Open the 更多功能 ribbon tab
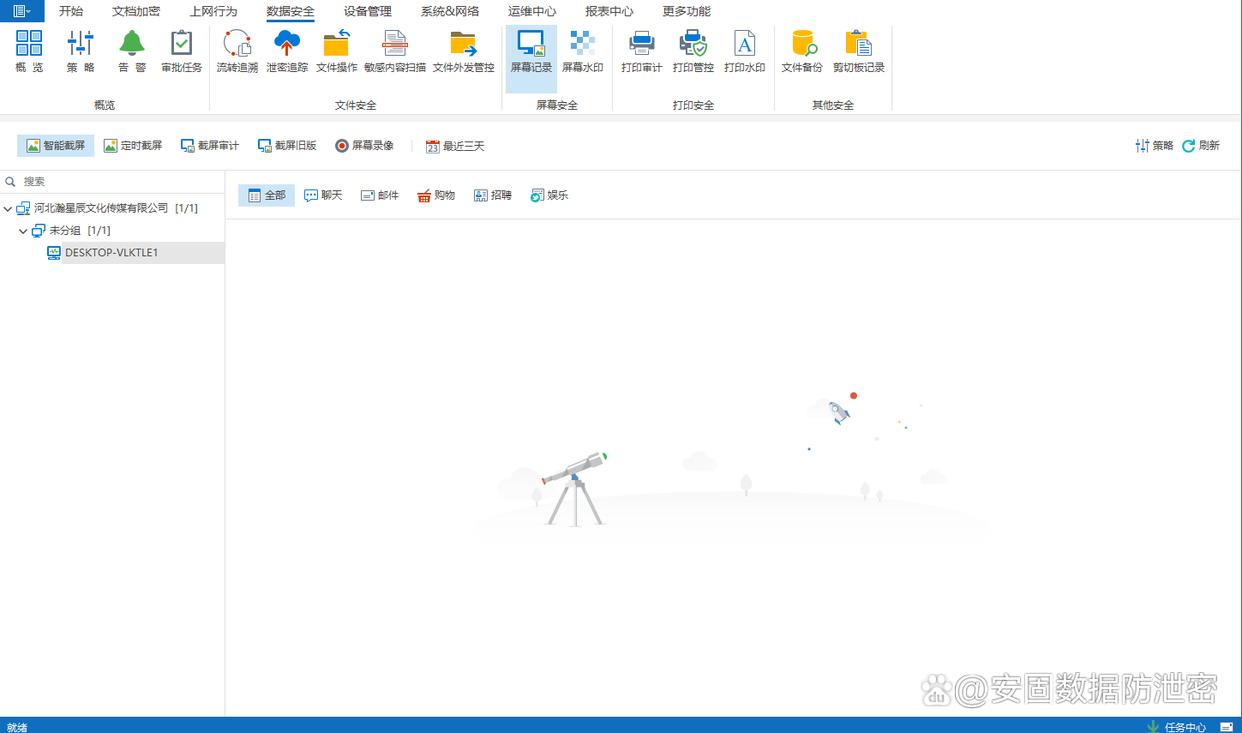1242x733 pixels. [686, 11]
